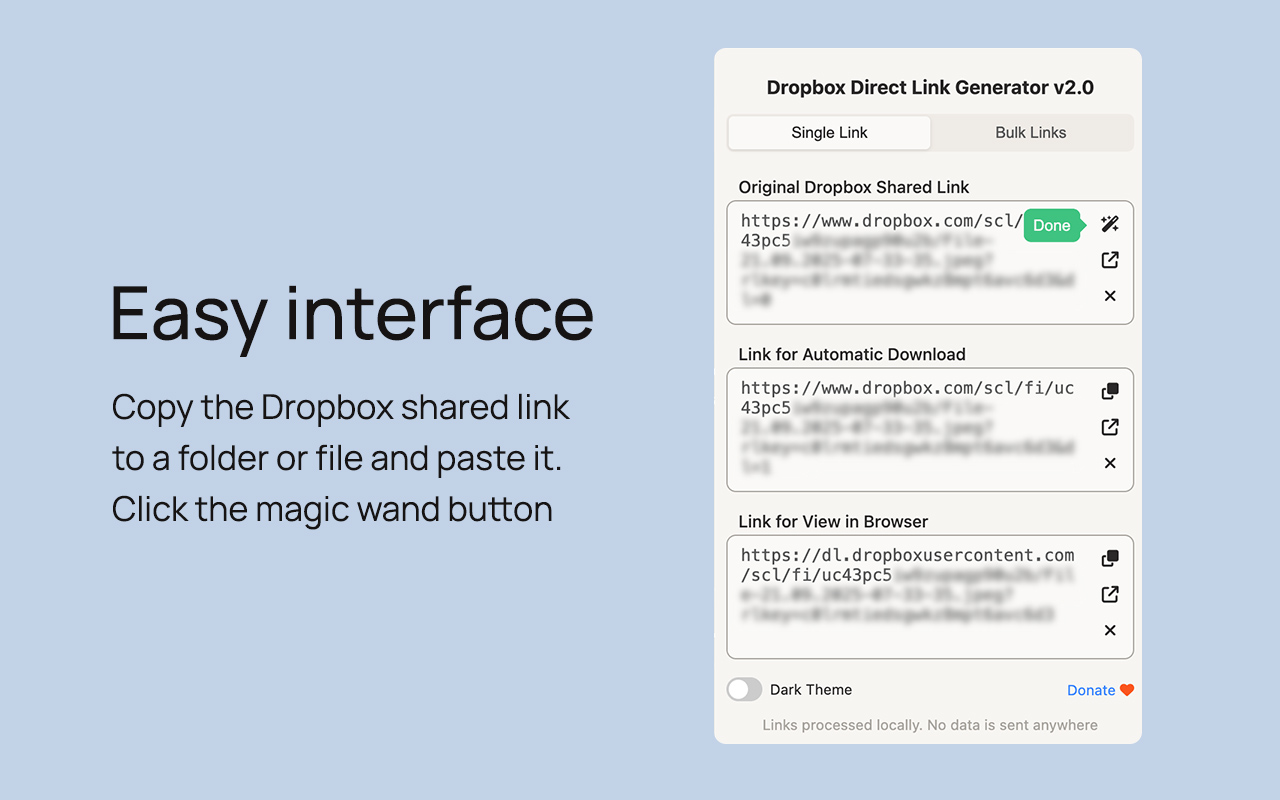1280x800 pixels.
Task: Click the Dropbox Direct Link Generator v2.0 title
Action: pyautogui.click(x=930, y=87)
